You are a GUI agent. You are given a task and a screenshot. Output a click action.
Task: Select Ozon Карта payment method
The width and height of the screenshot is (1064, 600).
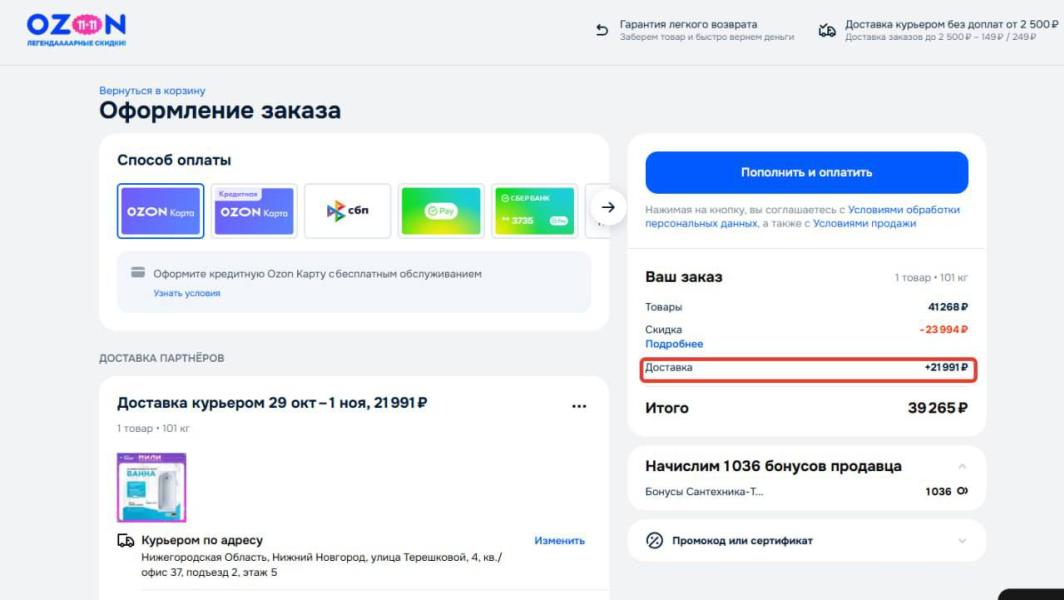click(161, 211)
